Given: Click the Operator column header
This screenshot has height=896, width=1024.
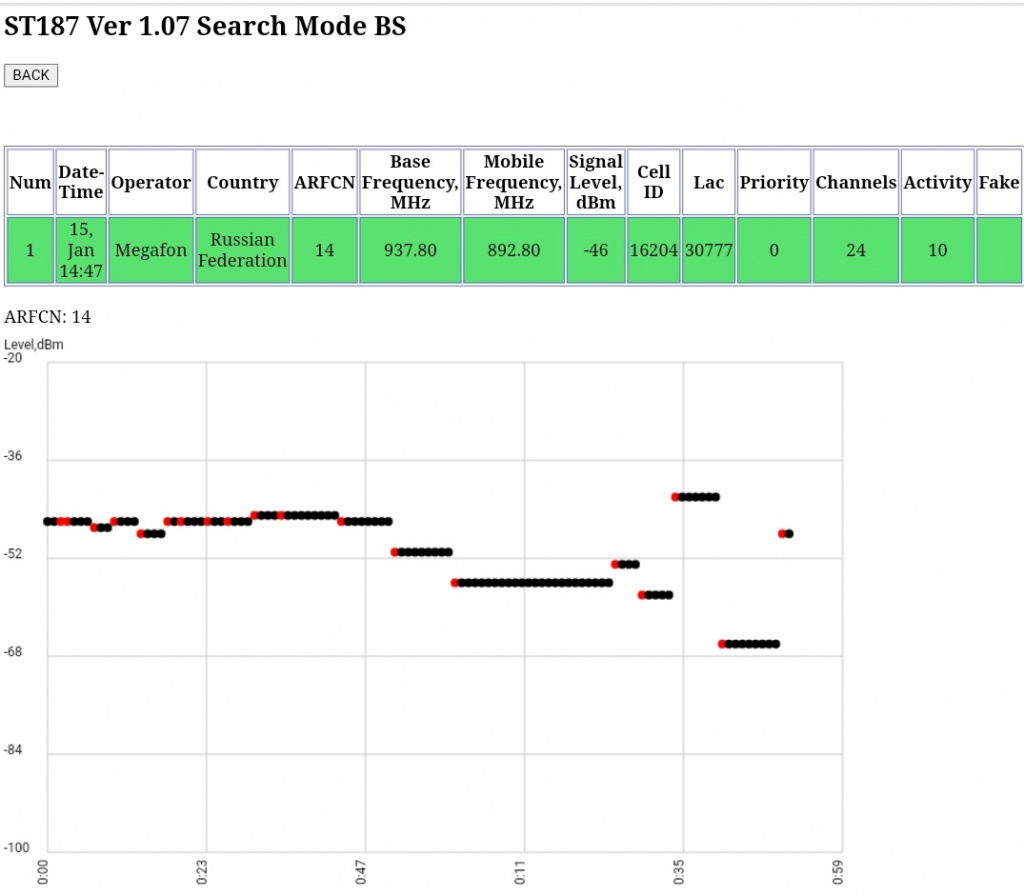Looking at the screenshot, I should (151, 182).
